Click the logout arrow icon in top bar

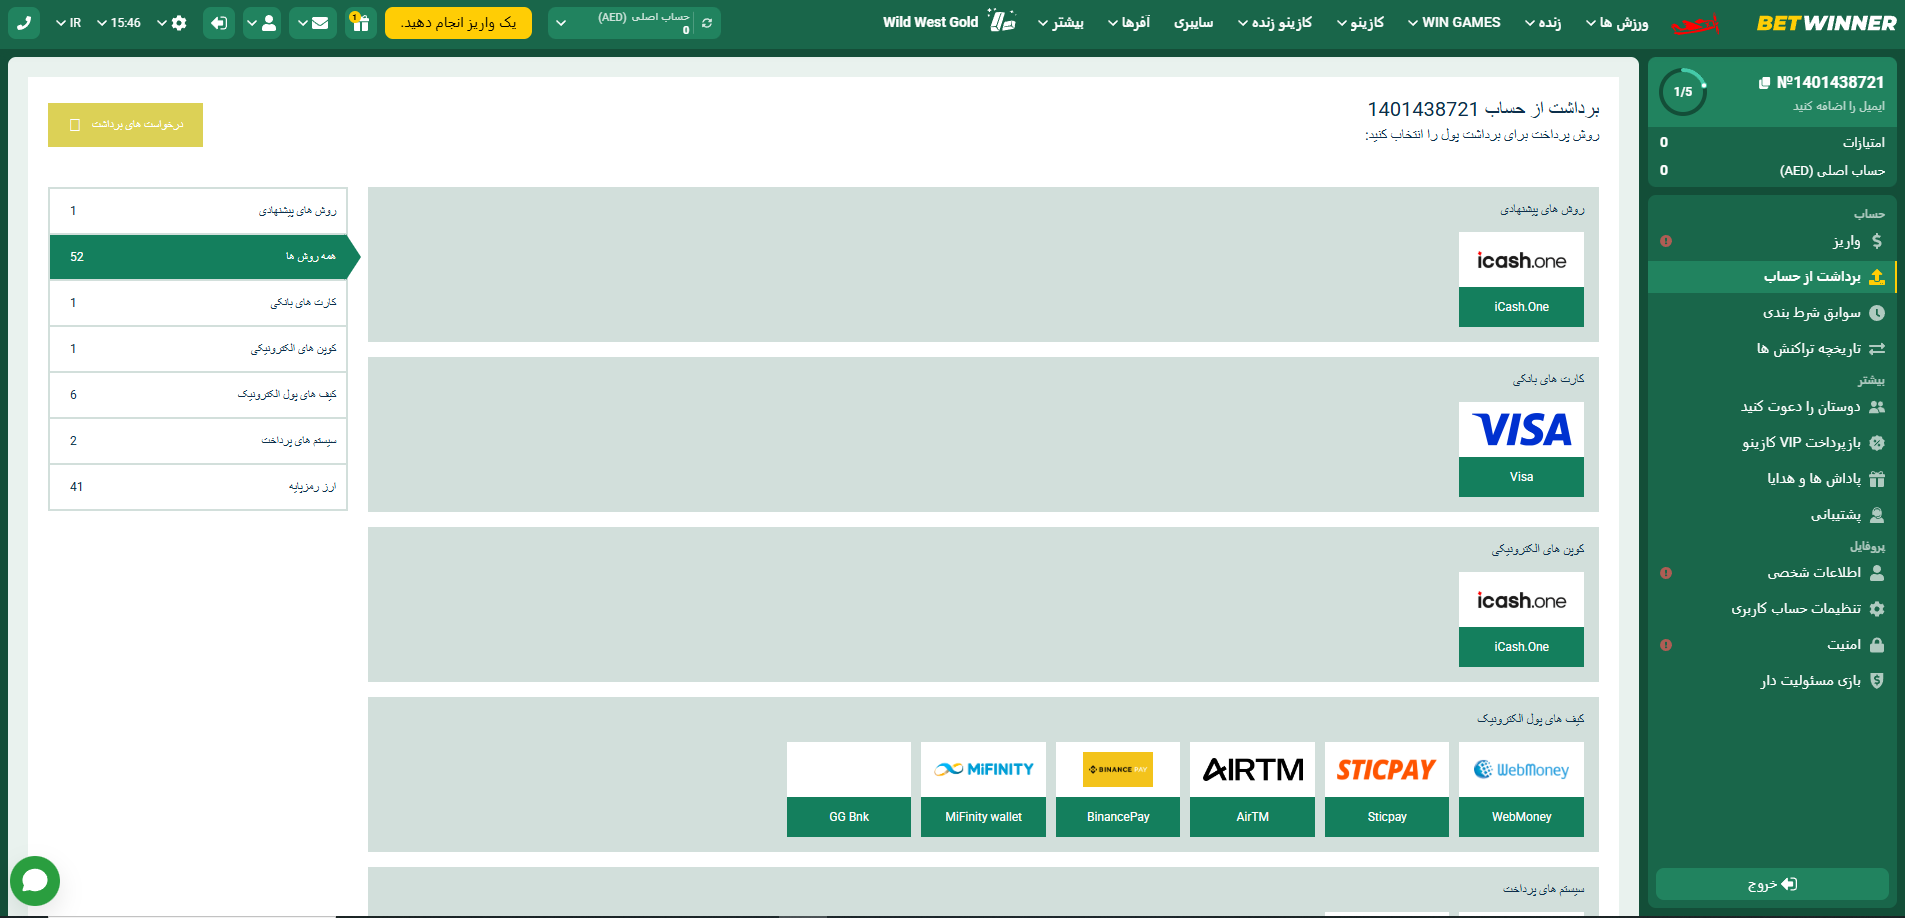click(x=219, y=23)
